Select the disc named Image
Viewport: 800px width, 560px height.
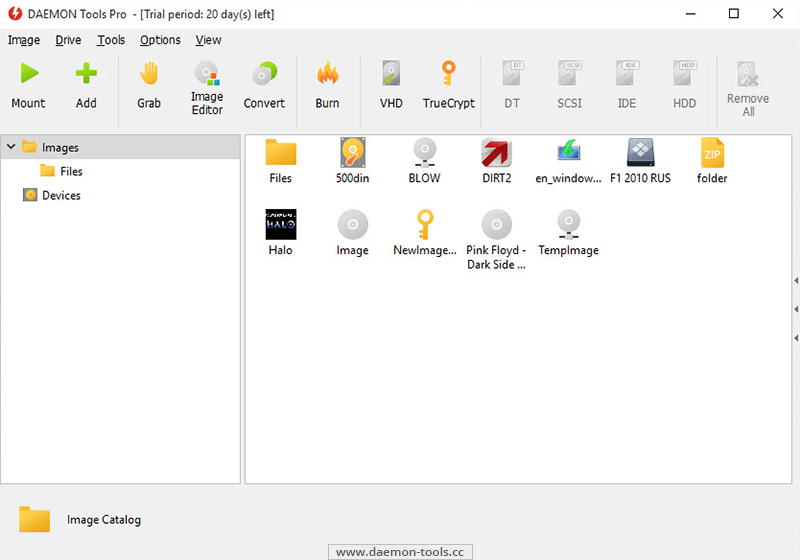tap(353, 233)
